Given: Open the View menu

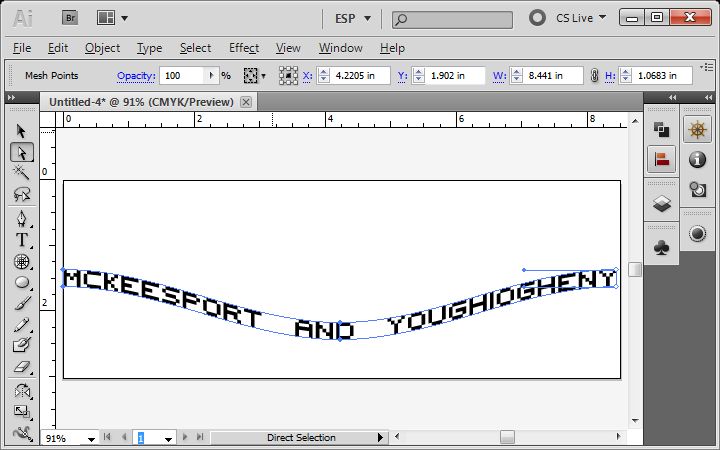Looking at the screenshot, I should pos(288,48).
